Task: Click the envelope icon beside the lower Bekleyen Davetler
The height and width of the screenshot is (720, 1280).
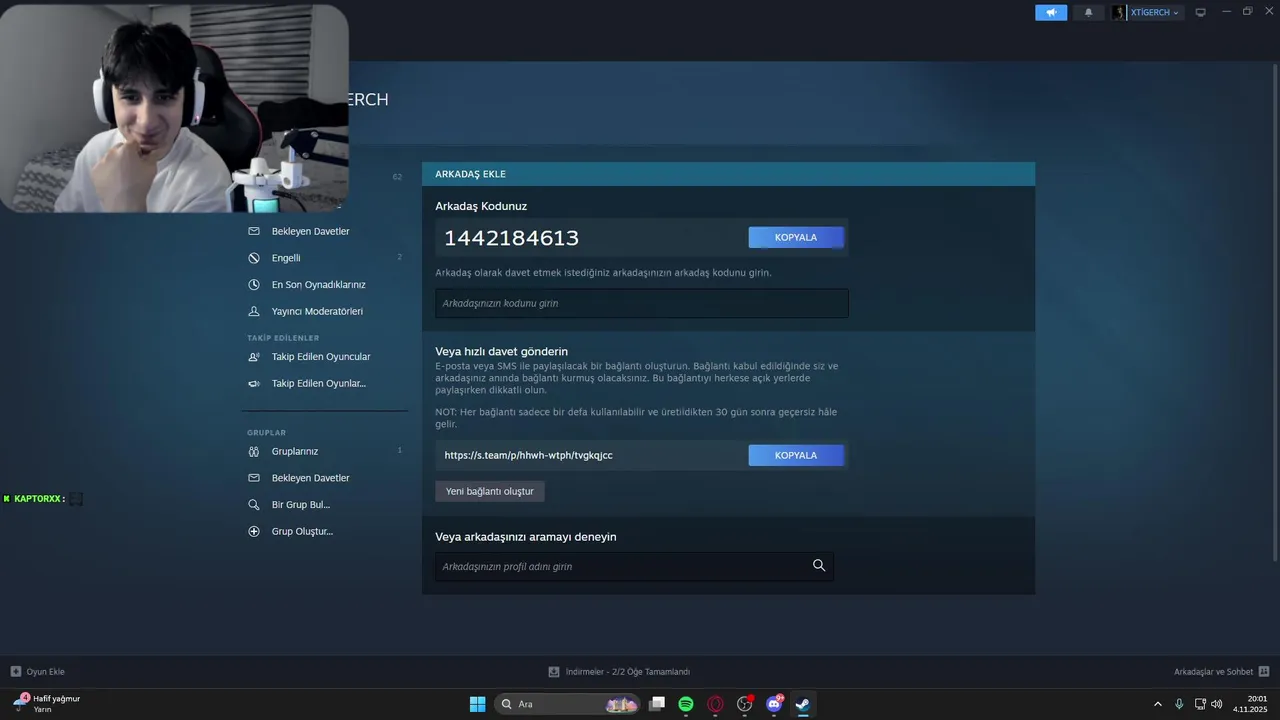Action: (254, 478)
